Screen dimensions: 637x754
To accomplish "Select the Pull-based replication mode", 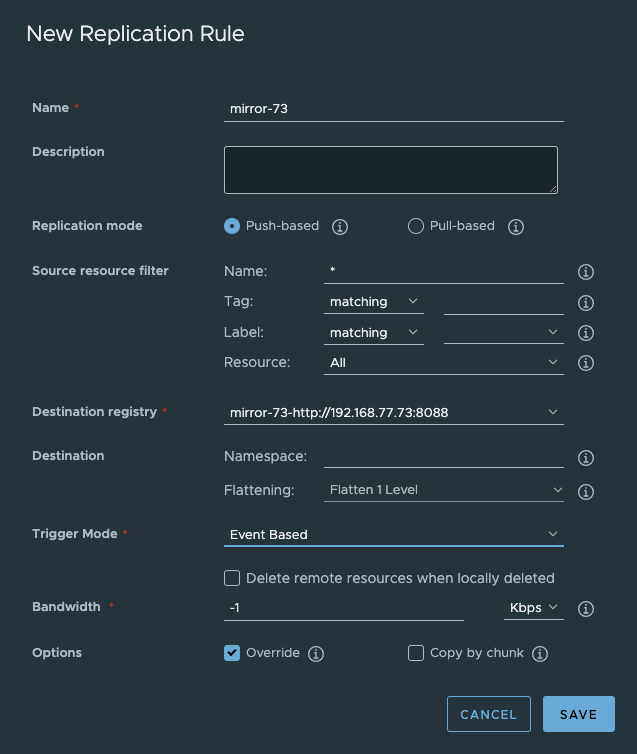I will click(416, 226).
